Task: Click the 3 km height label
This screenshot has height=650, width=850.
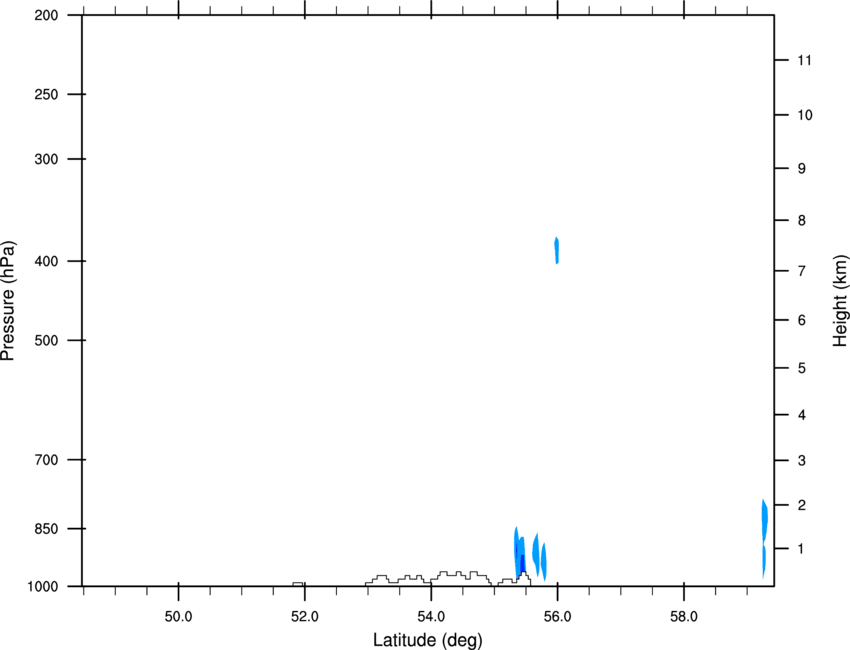Action: pyautogui.click(x=802, y=461)
